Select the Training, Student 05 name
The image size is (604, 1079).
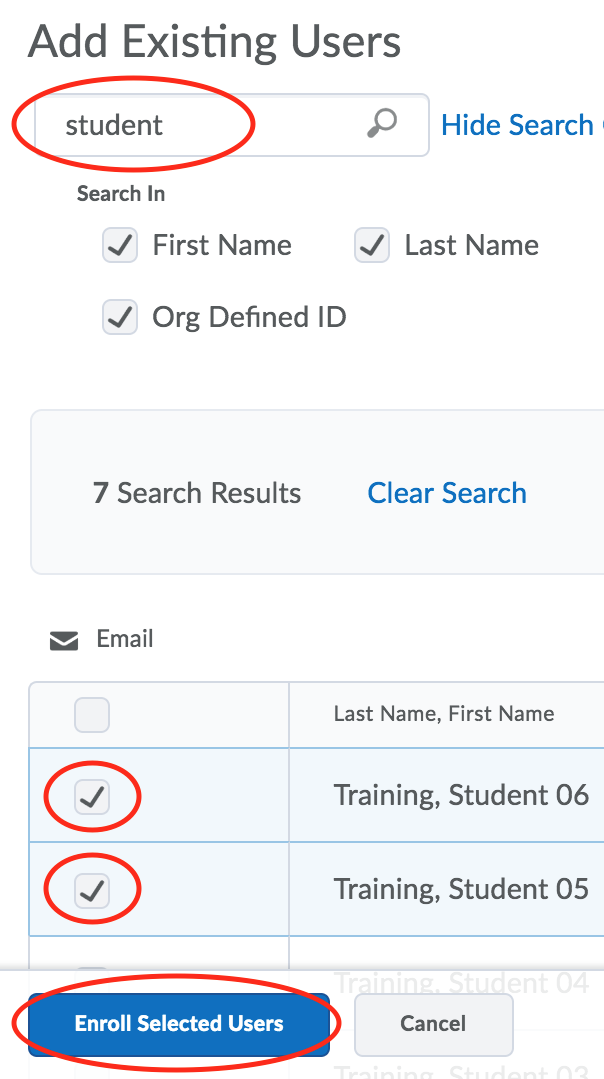click(x=461, y=889)
